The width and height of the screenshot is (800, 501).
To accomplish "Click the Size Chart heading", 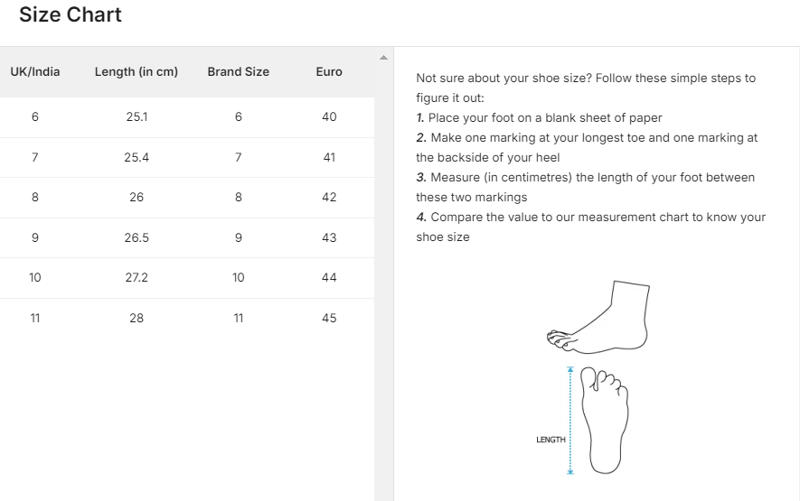I will click(x=70, y=15).
